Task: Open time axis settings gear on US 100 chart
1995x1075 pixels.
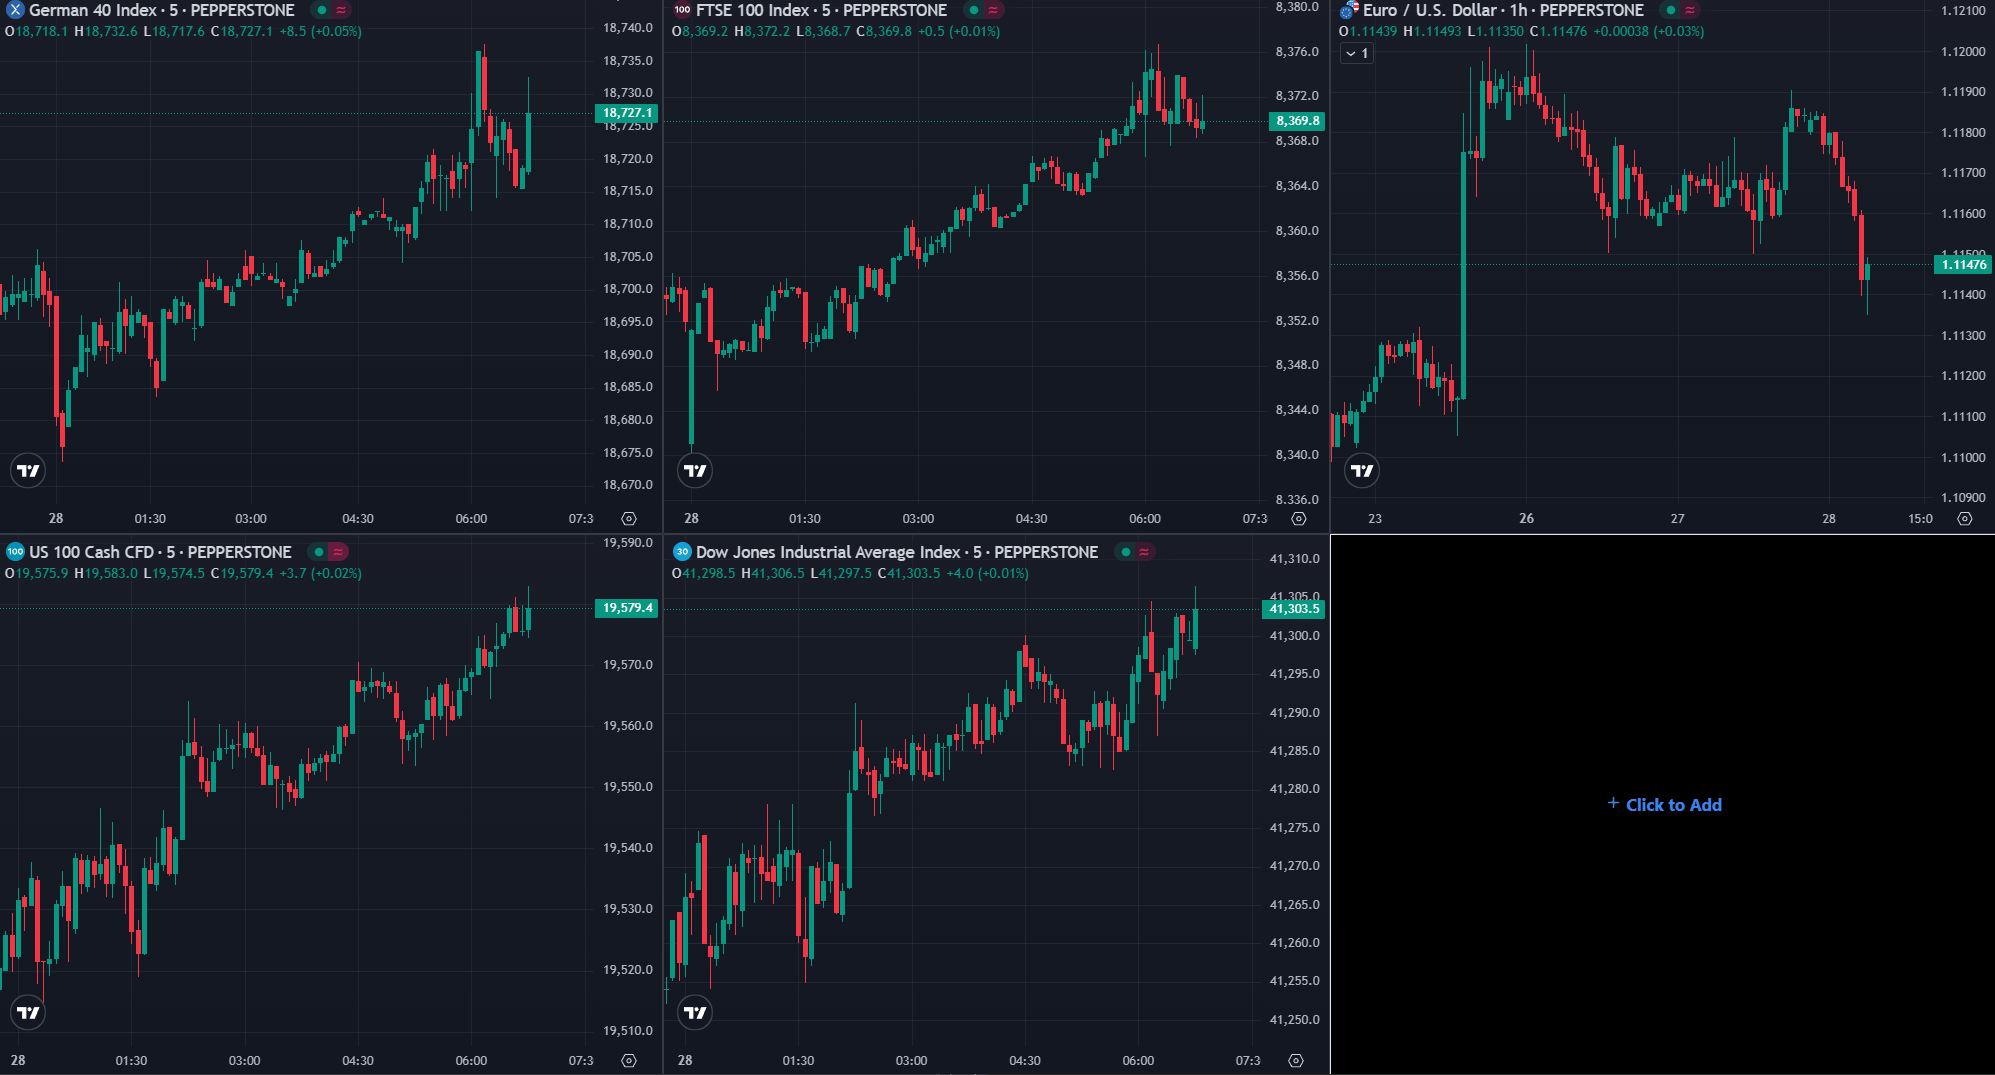Action: (629, 1060)
